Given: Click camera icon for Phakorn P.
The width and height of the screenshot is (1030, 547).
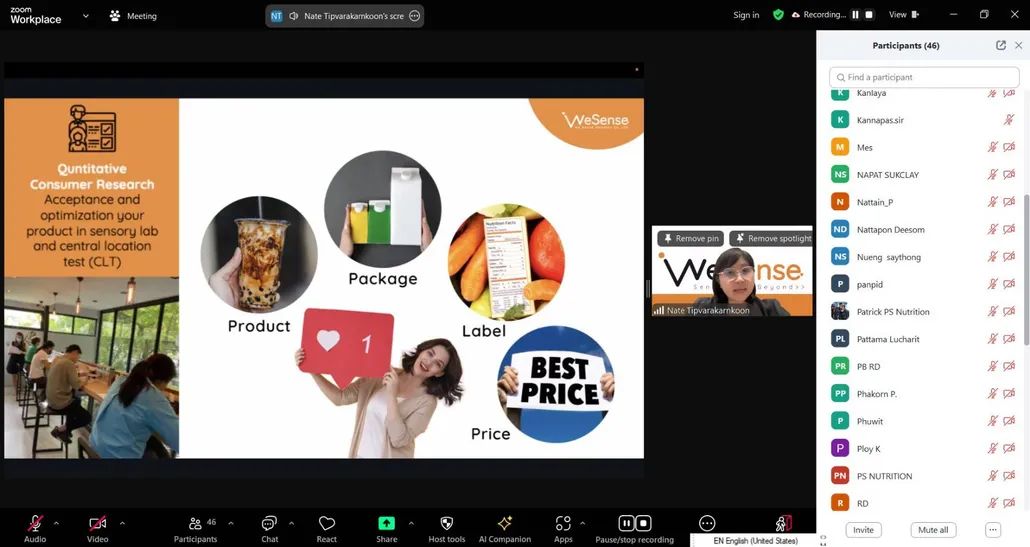Looking at the screenshot, I should 1009,393.
